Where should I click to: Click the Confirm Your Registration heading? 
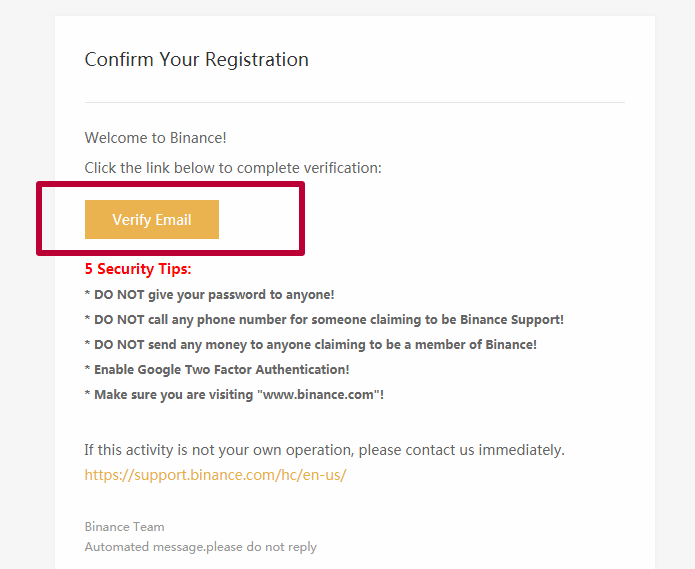pos(197,60)
